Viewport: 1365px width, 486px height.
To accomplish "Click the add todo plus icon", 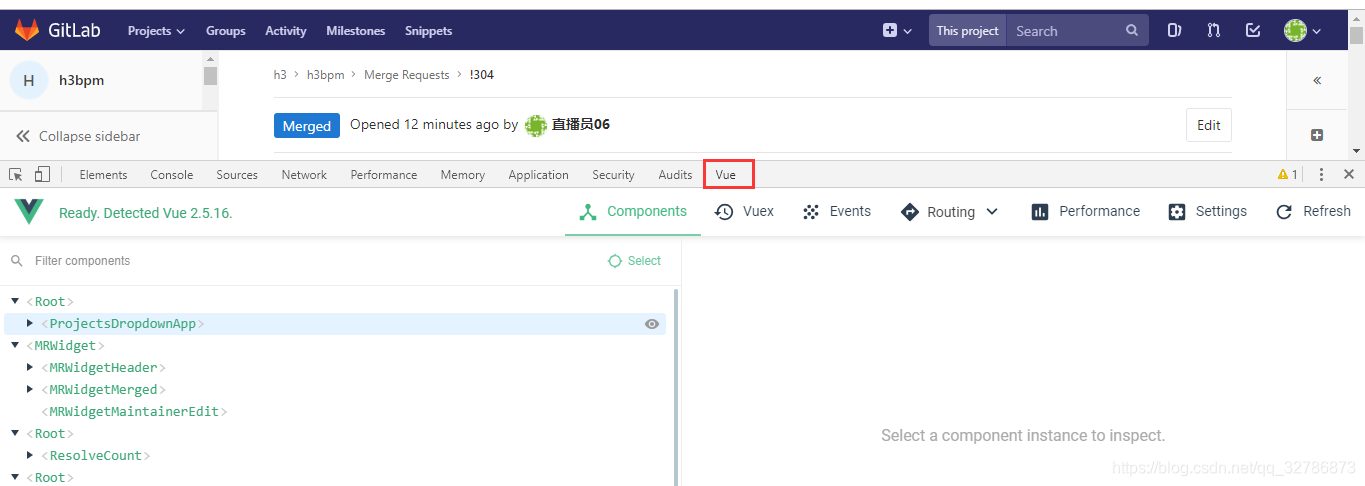I will [1317, 135].
